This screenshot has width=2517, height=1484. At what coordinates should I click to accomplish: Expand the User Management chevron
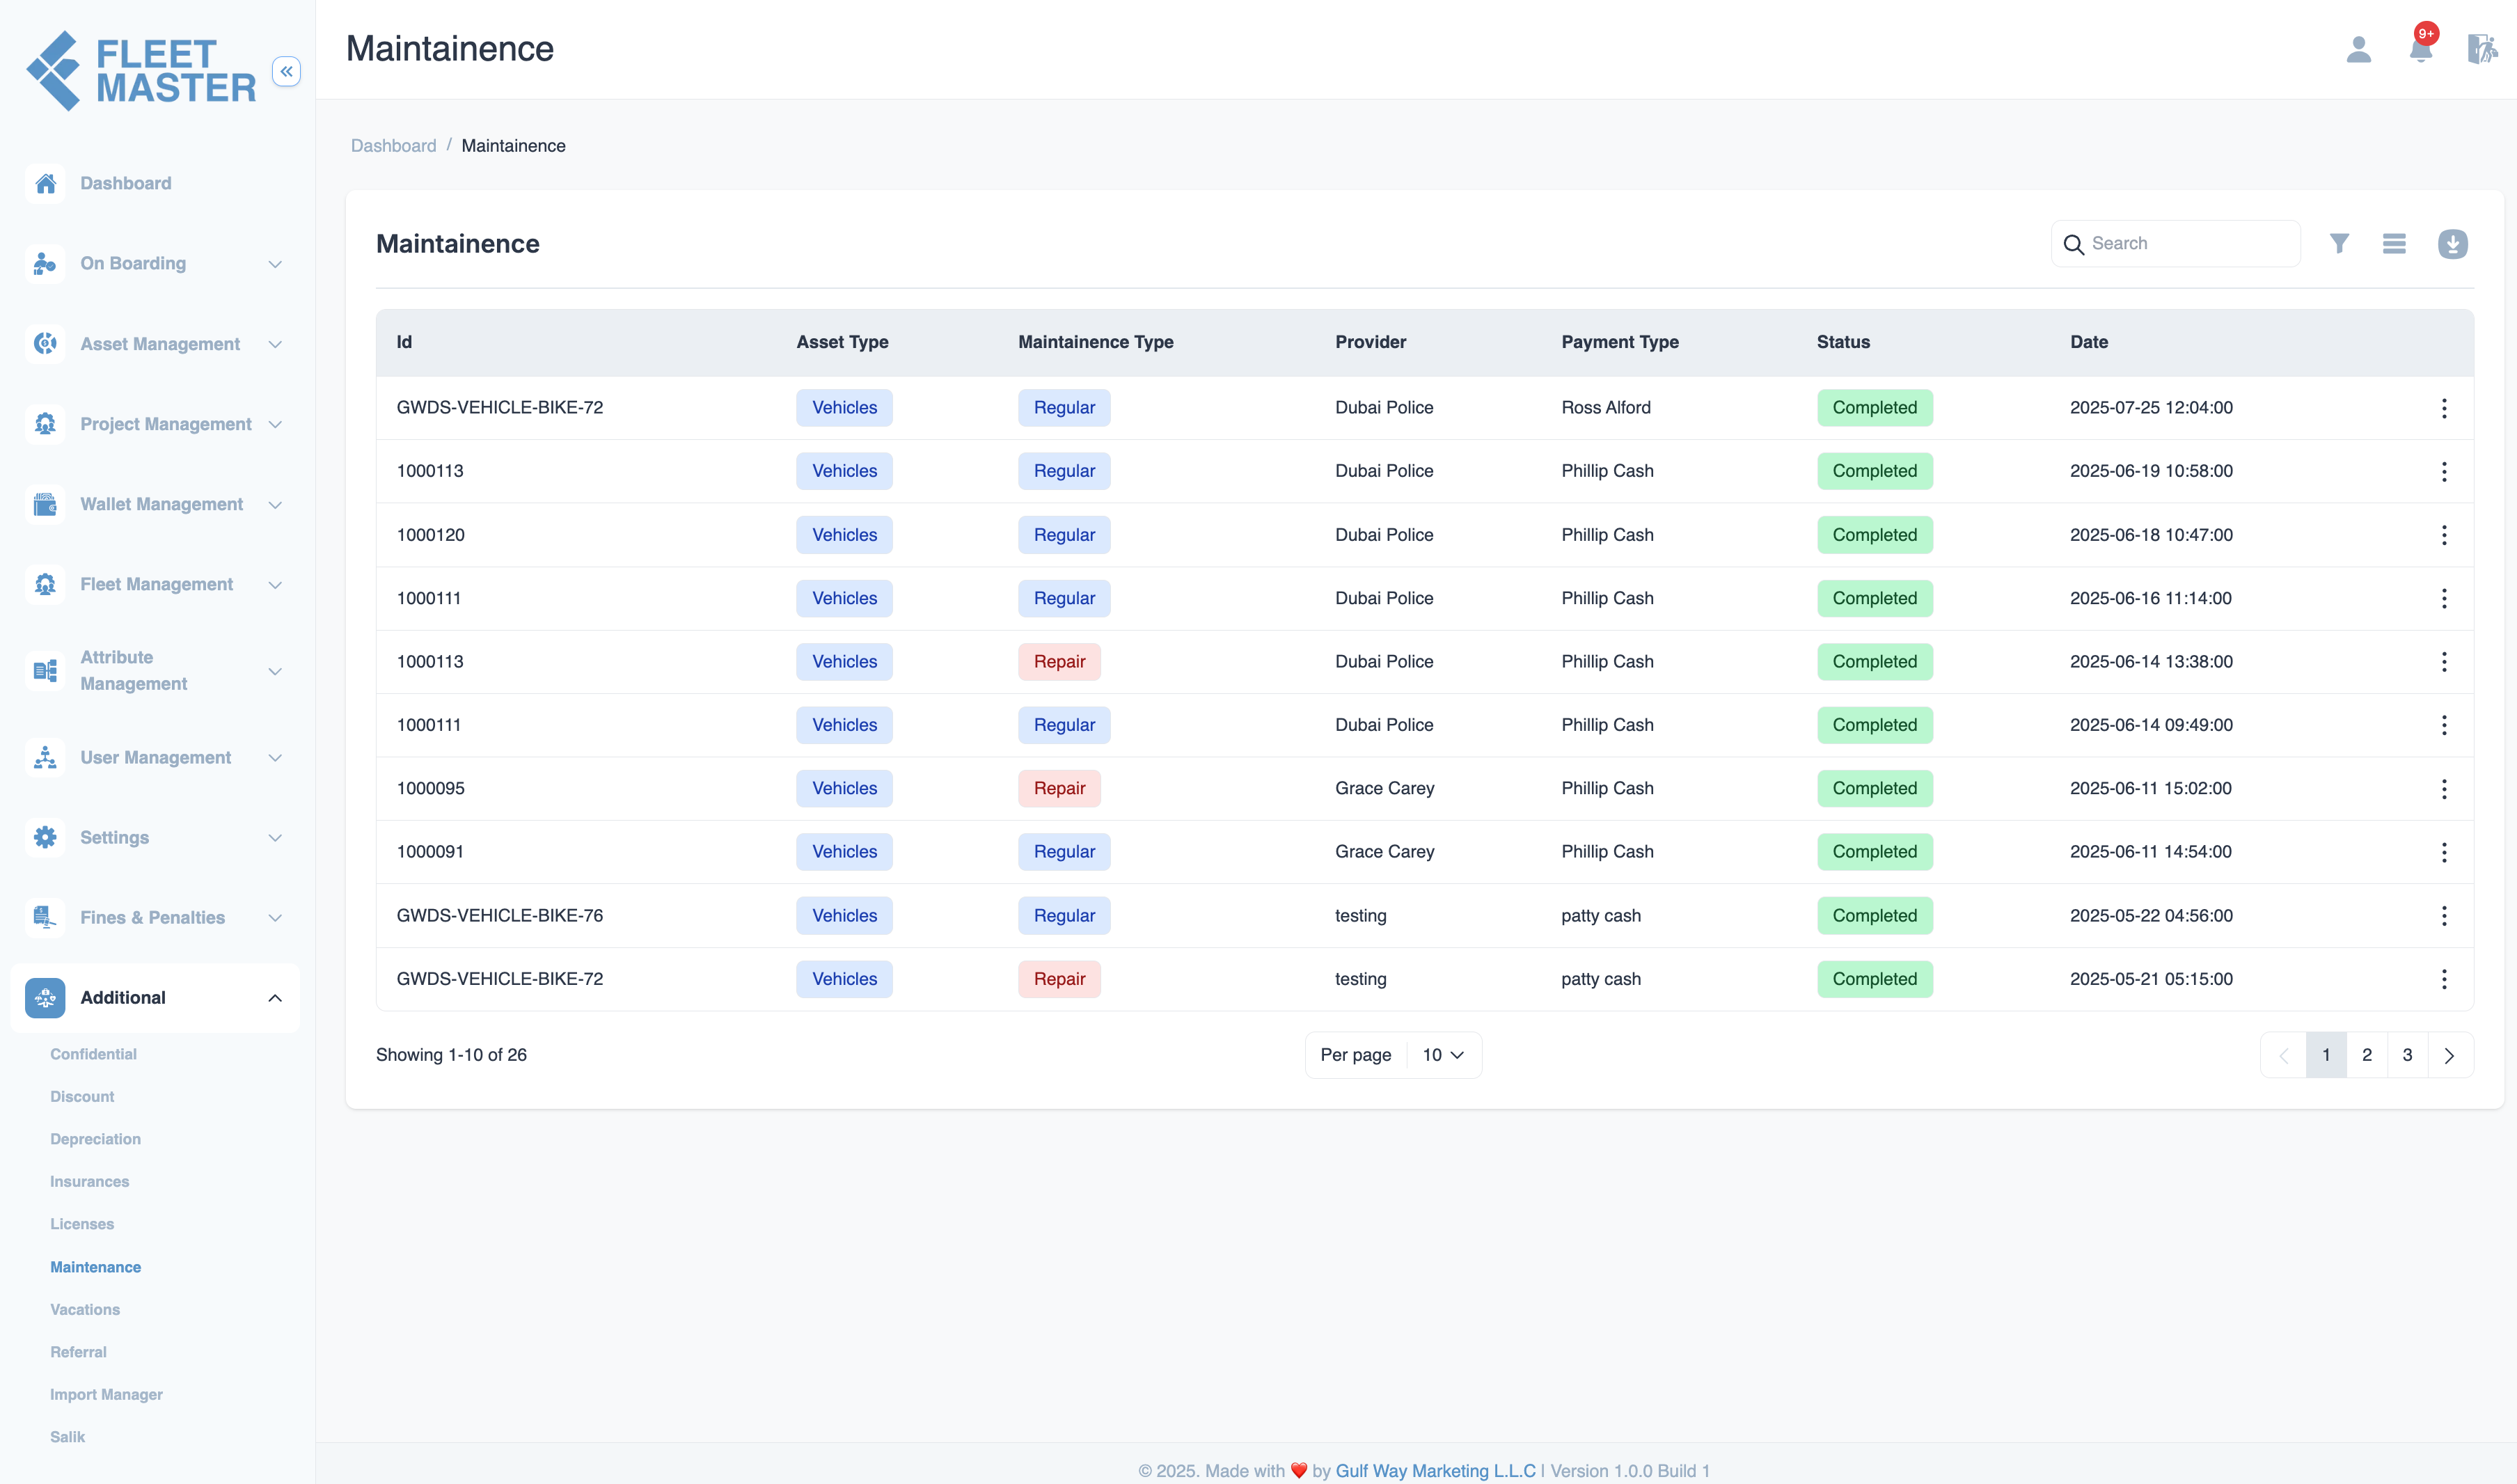pos(275,758)
